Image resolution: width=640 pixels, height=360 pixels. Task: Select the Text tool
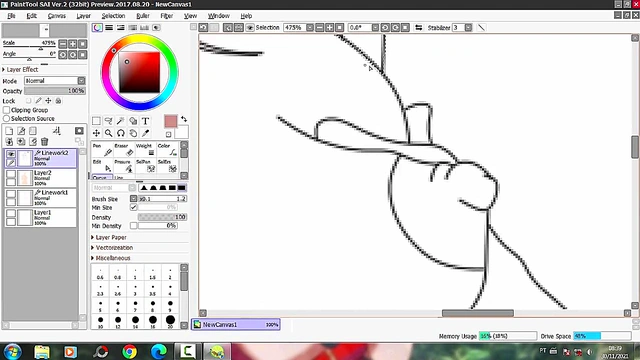click(145, 121)
